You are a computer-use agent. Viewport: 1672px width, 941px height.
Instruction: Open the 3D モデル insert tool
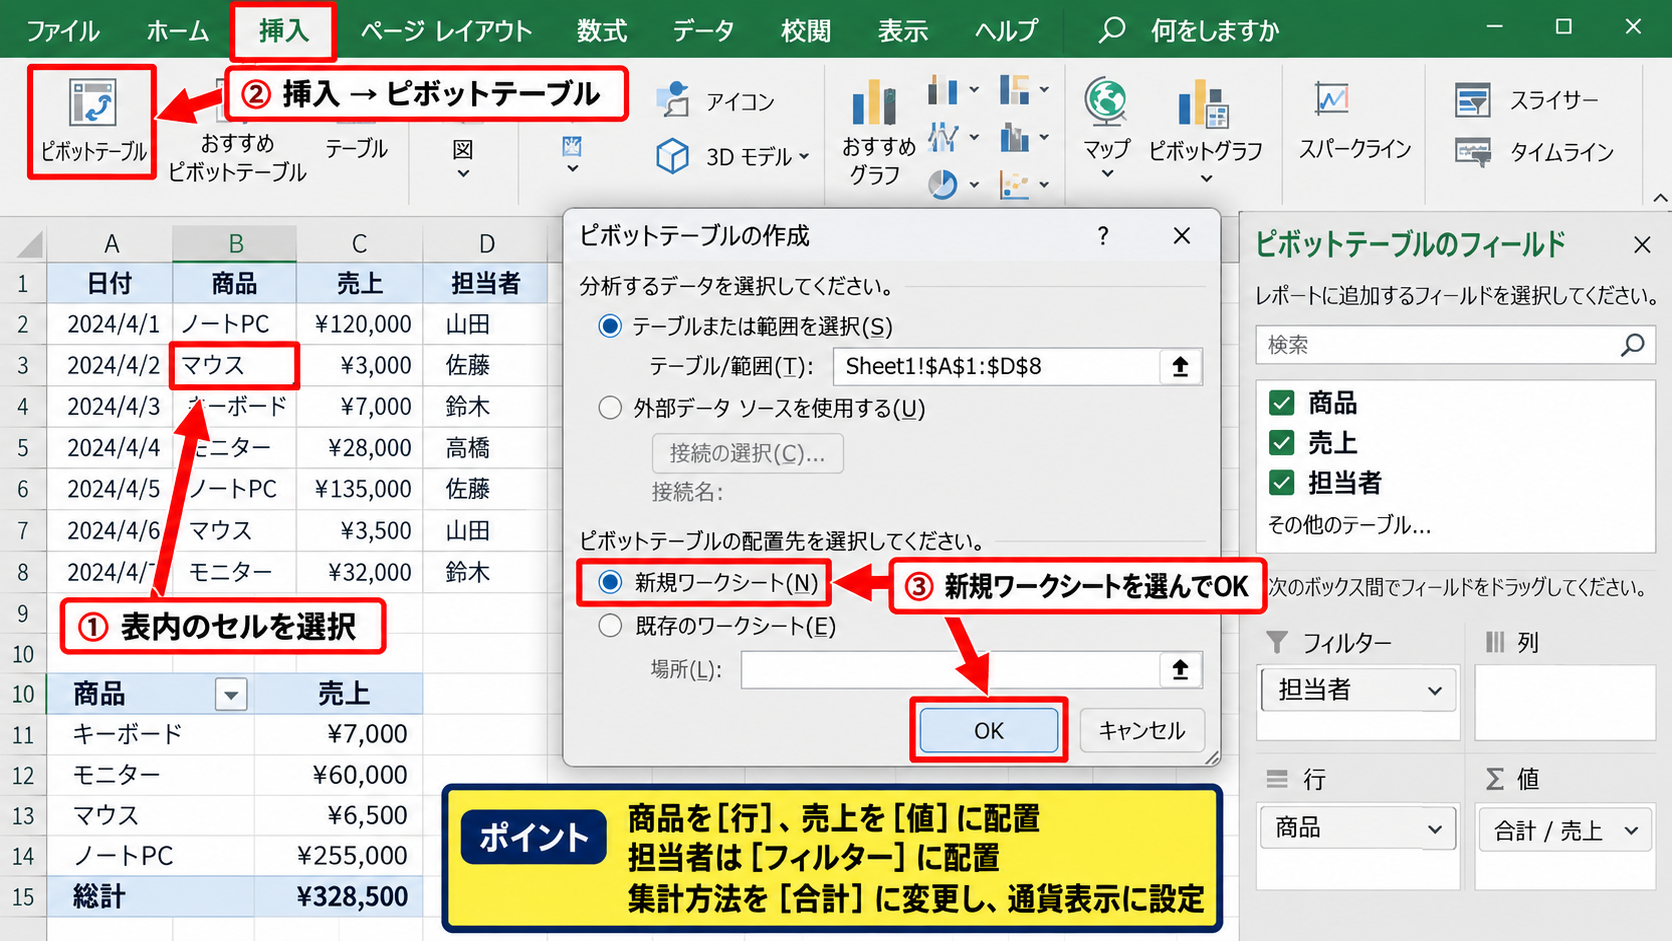coord(732,156)
